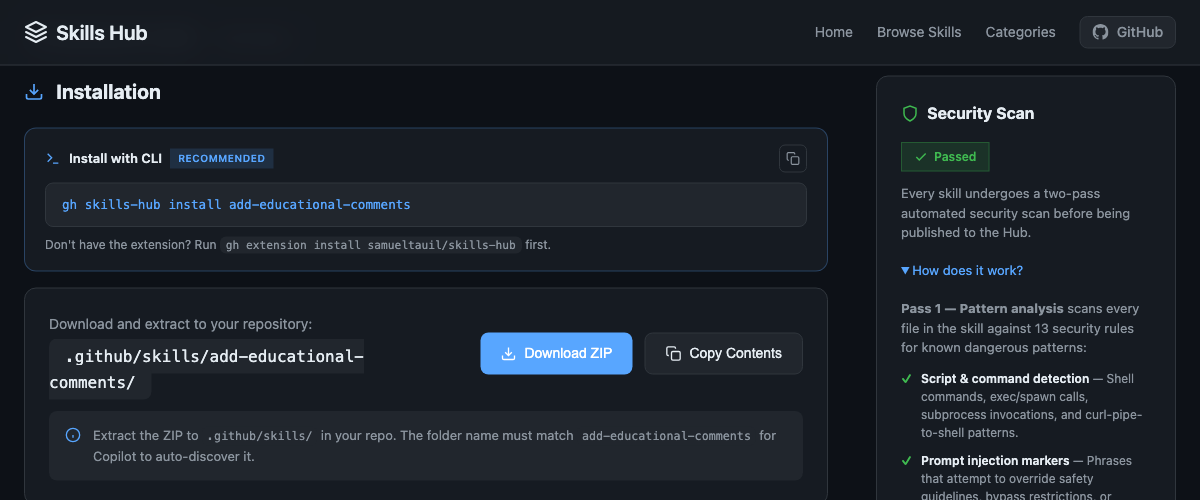Viewport: 1200px width, 500px height.
Task: Click the Script & command detection text
Action: tap(1005, 379)
